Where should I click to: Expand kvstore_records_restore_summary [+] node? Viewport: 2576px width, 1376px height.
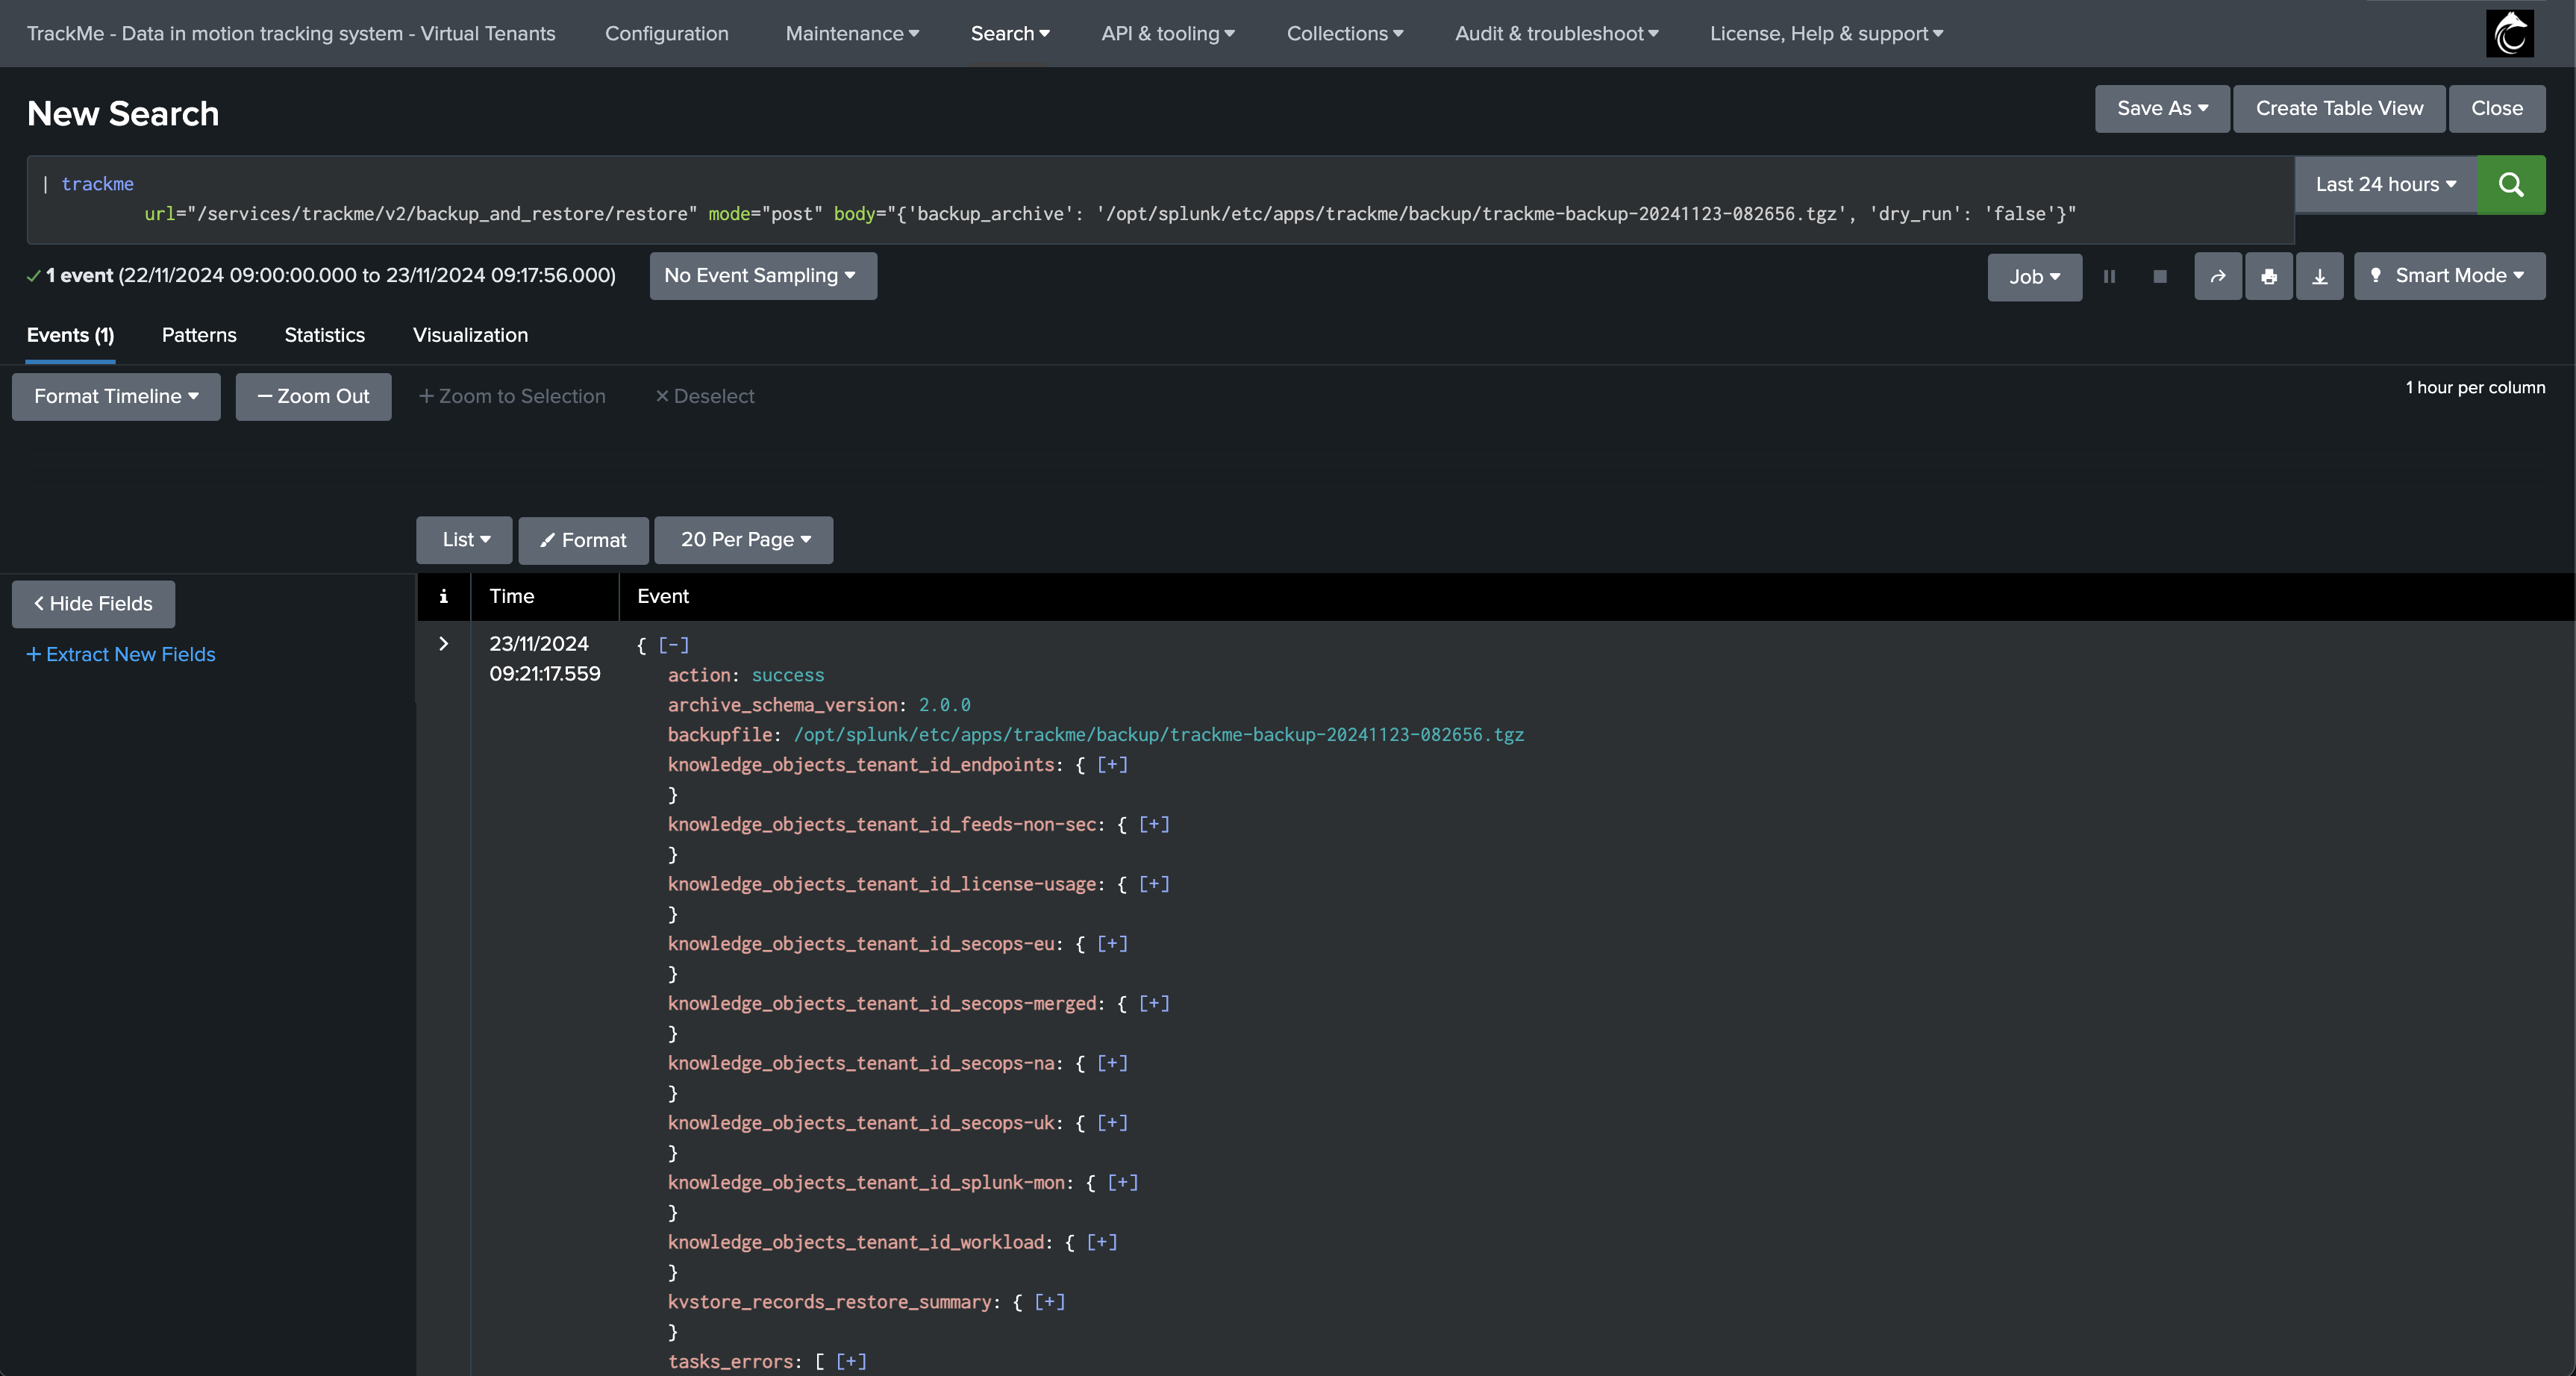[1049, 1301]
